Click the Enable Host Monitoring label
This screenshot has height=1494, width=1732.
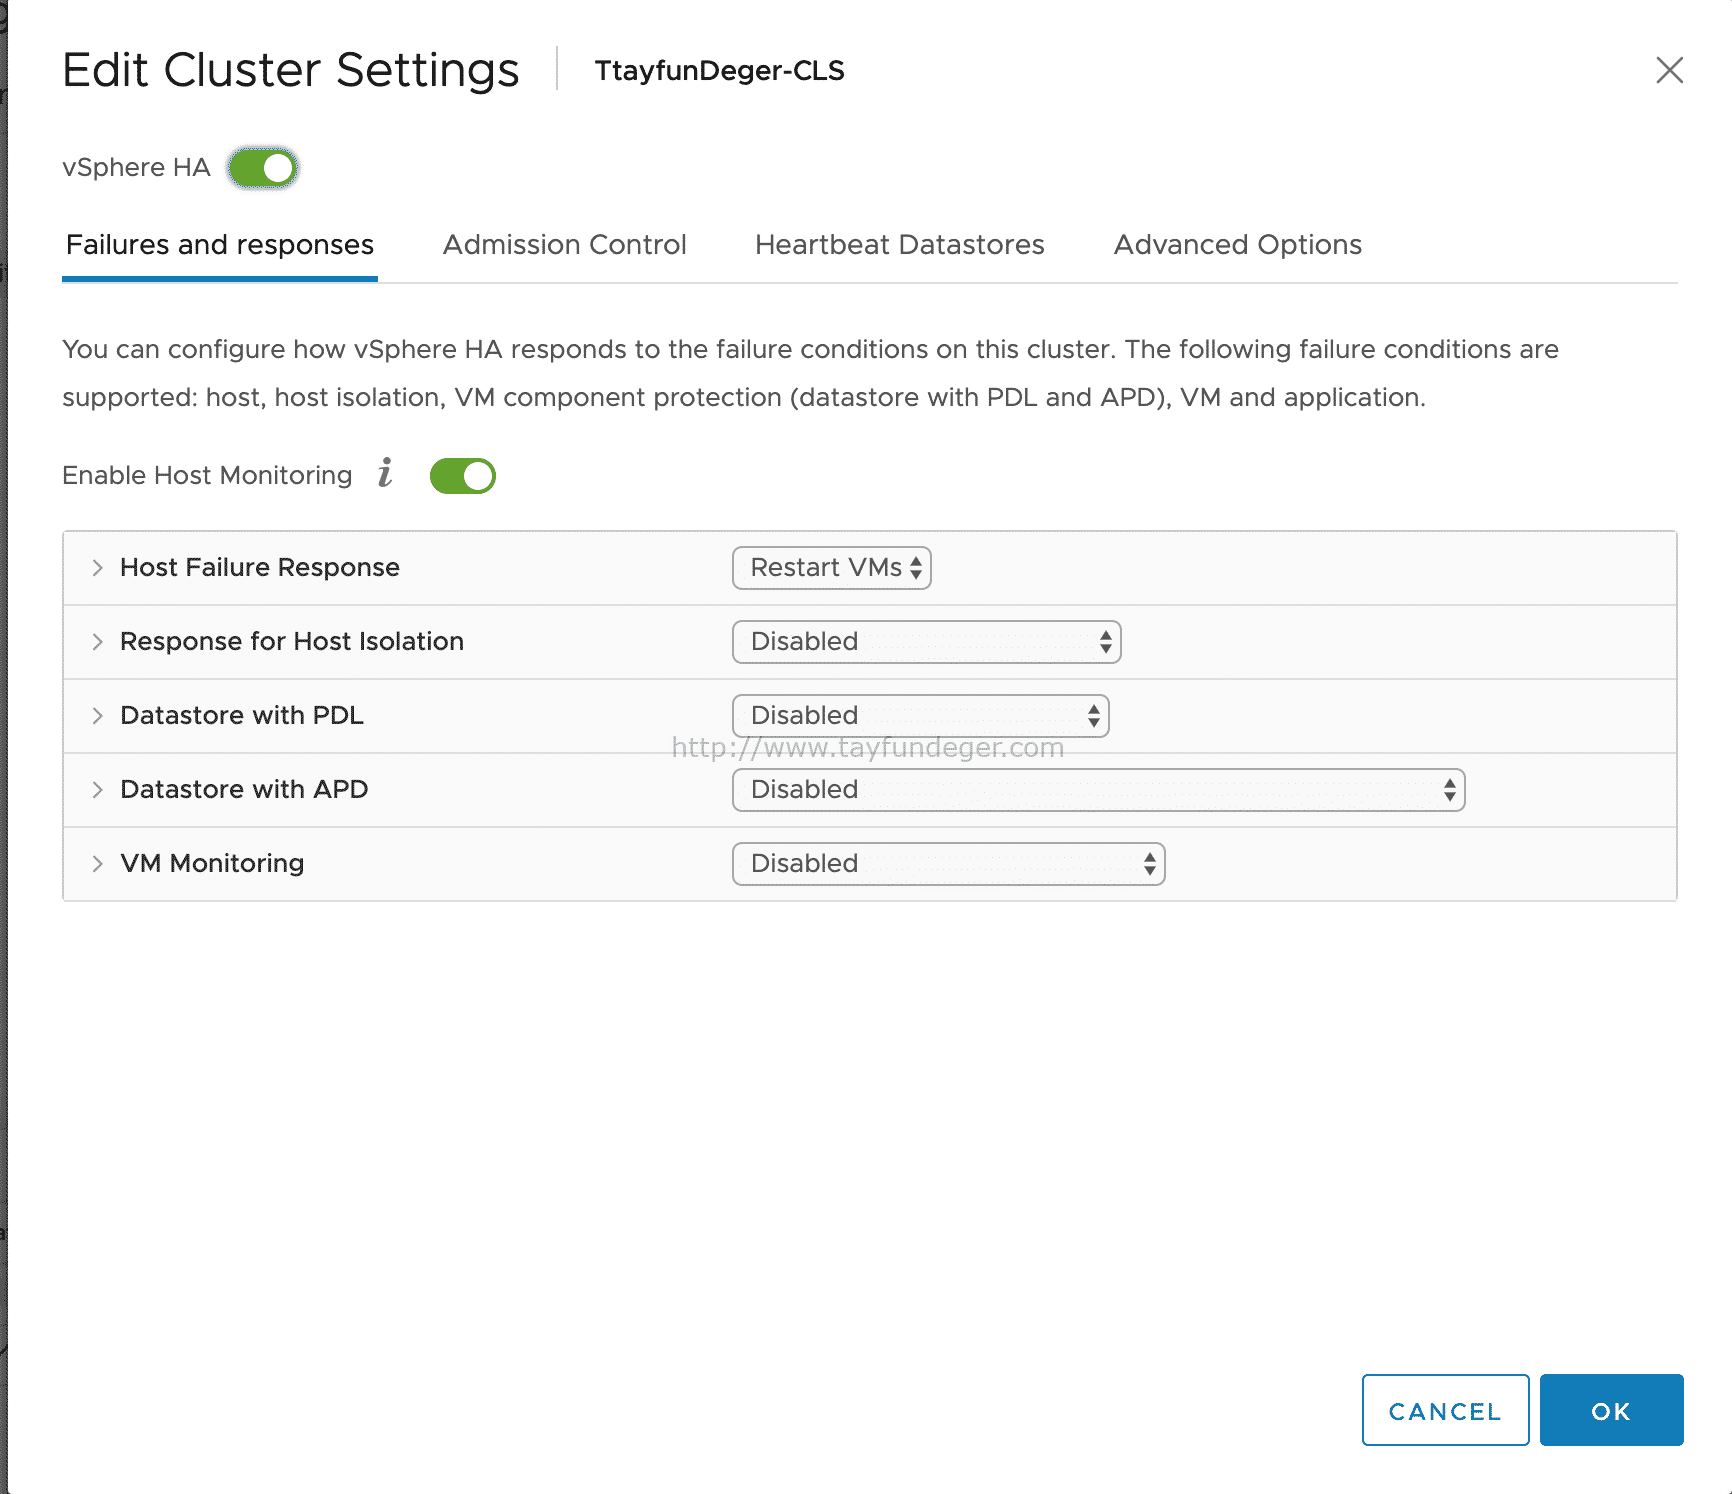207,476
